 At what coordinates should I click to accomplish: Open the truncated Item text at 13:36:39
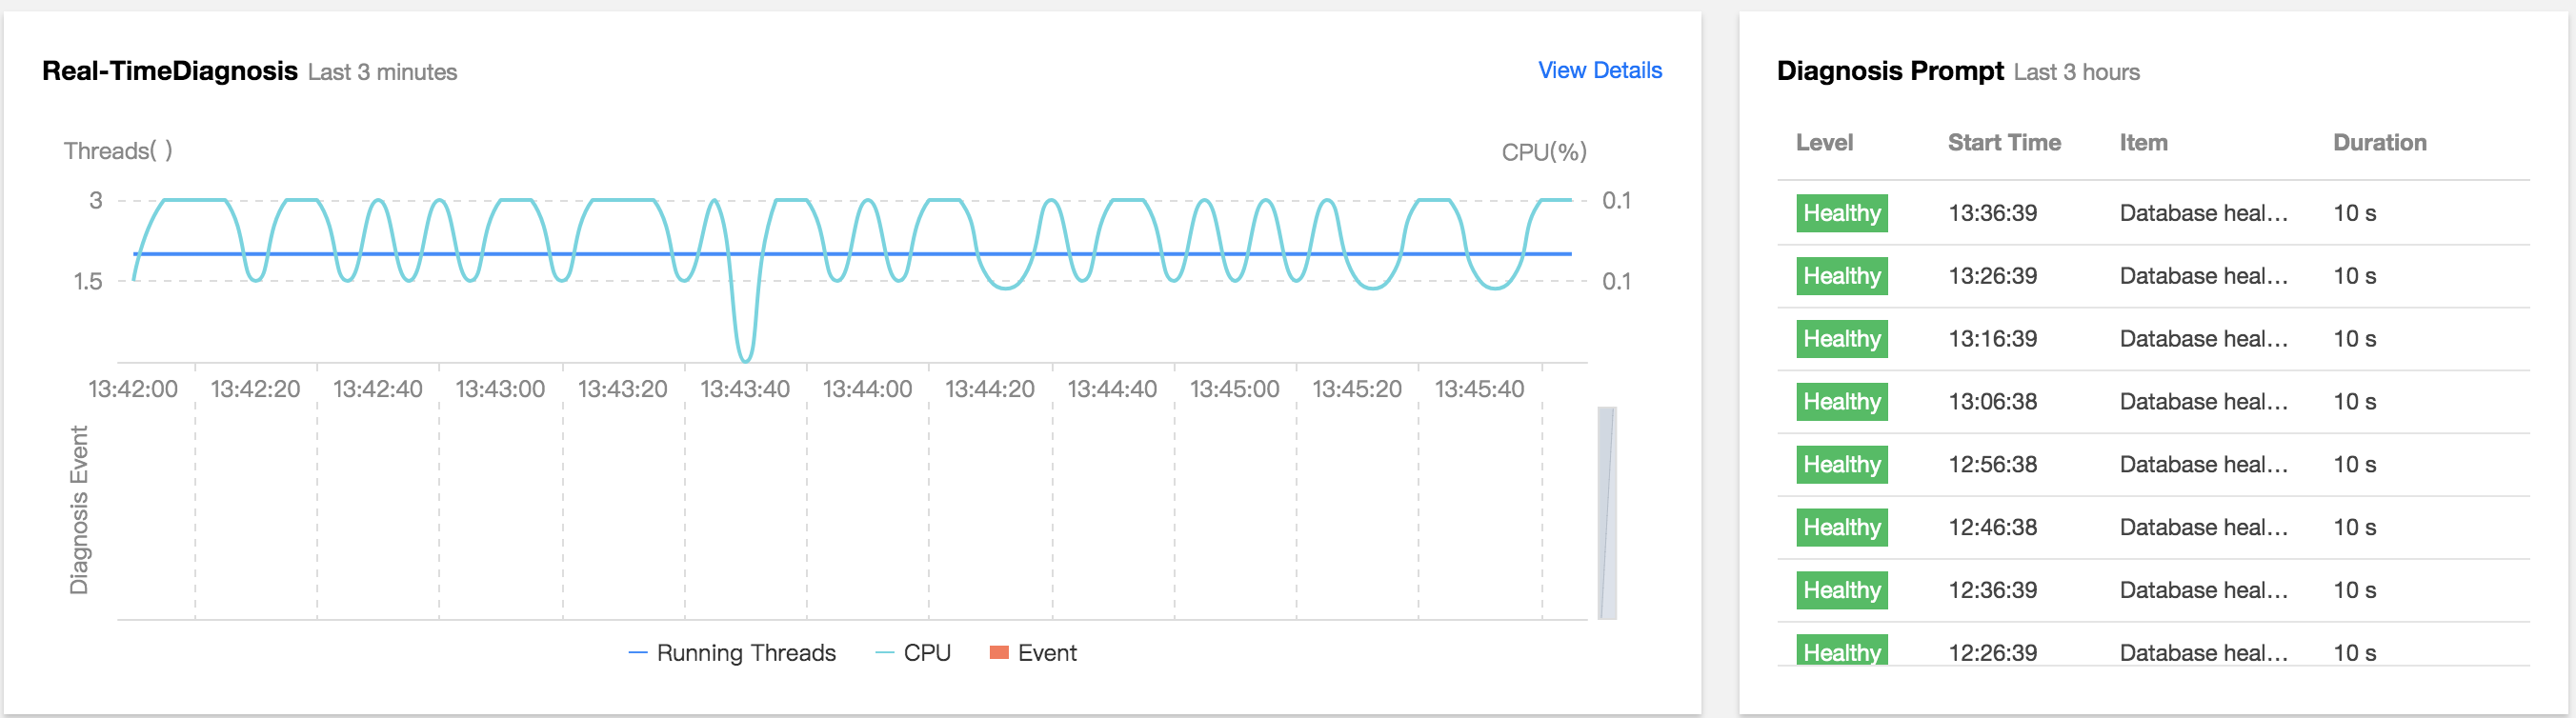pyautogui.click(x=2203, y=213)
